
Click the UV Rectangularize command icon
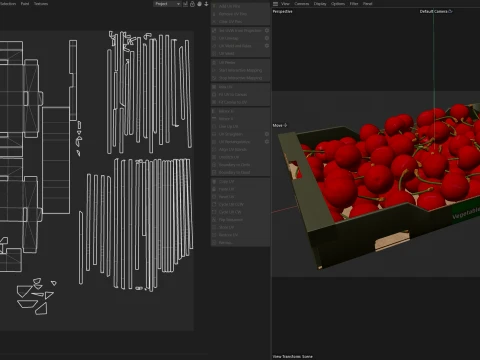(x=214, y=142)
